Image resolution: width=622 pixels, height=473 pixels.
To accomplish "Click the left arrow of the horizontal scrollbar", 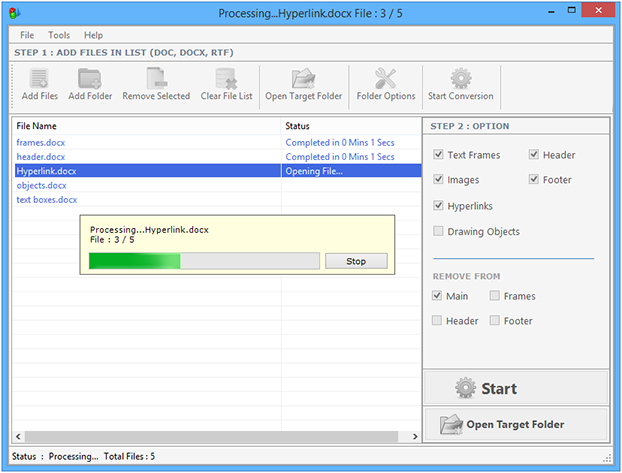I will 18,436.
